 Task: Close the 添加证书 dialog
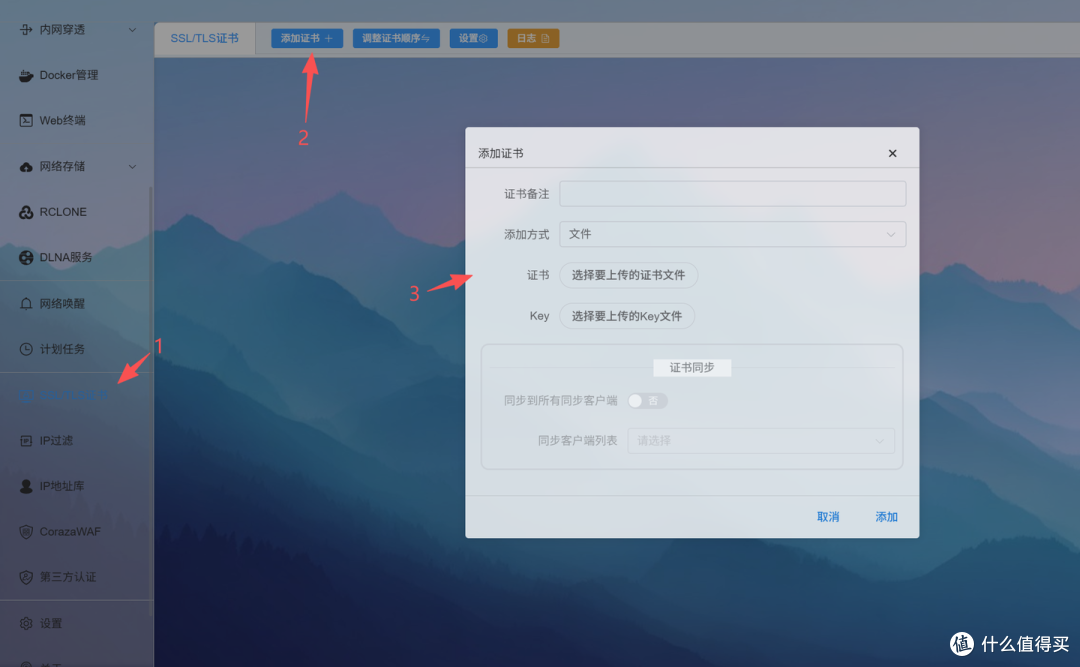tap(893, 154)
